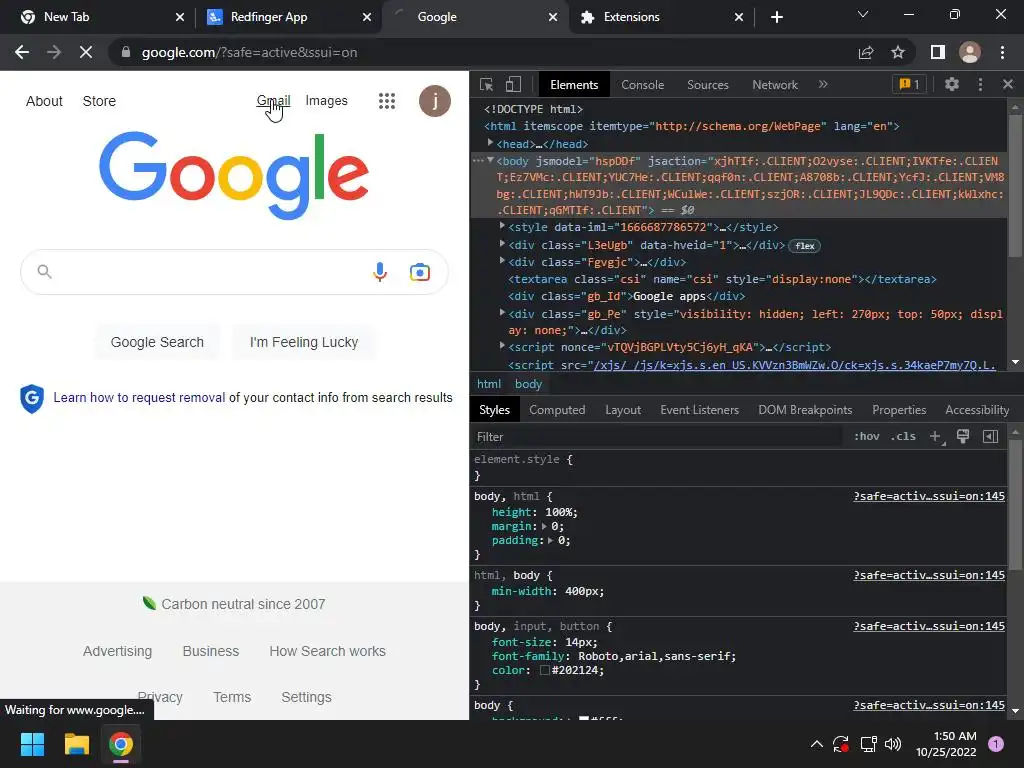
Task: Go back to the previous page
Action: point(22,52)
